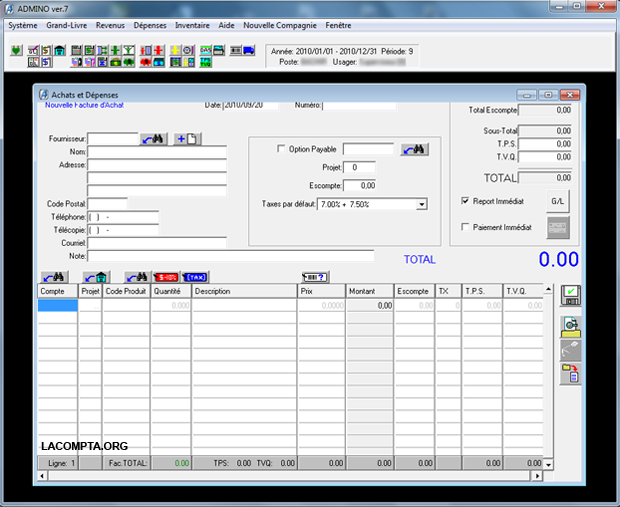Click the G/L button

tap(558, 201)
